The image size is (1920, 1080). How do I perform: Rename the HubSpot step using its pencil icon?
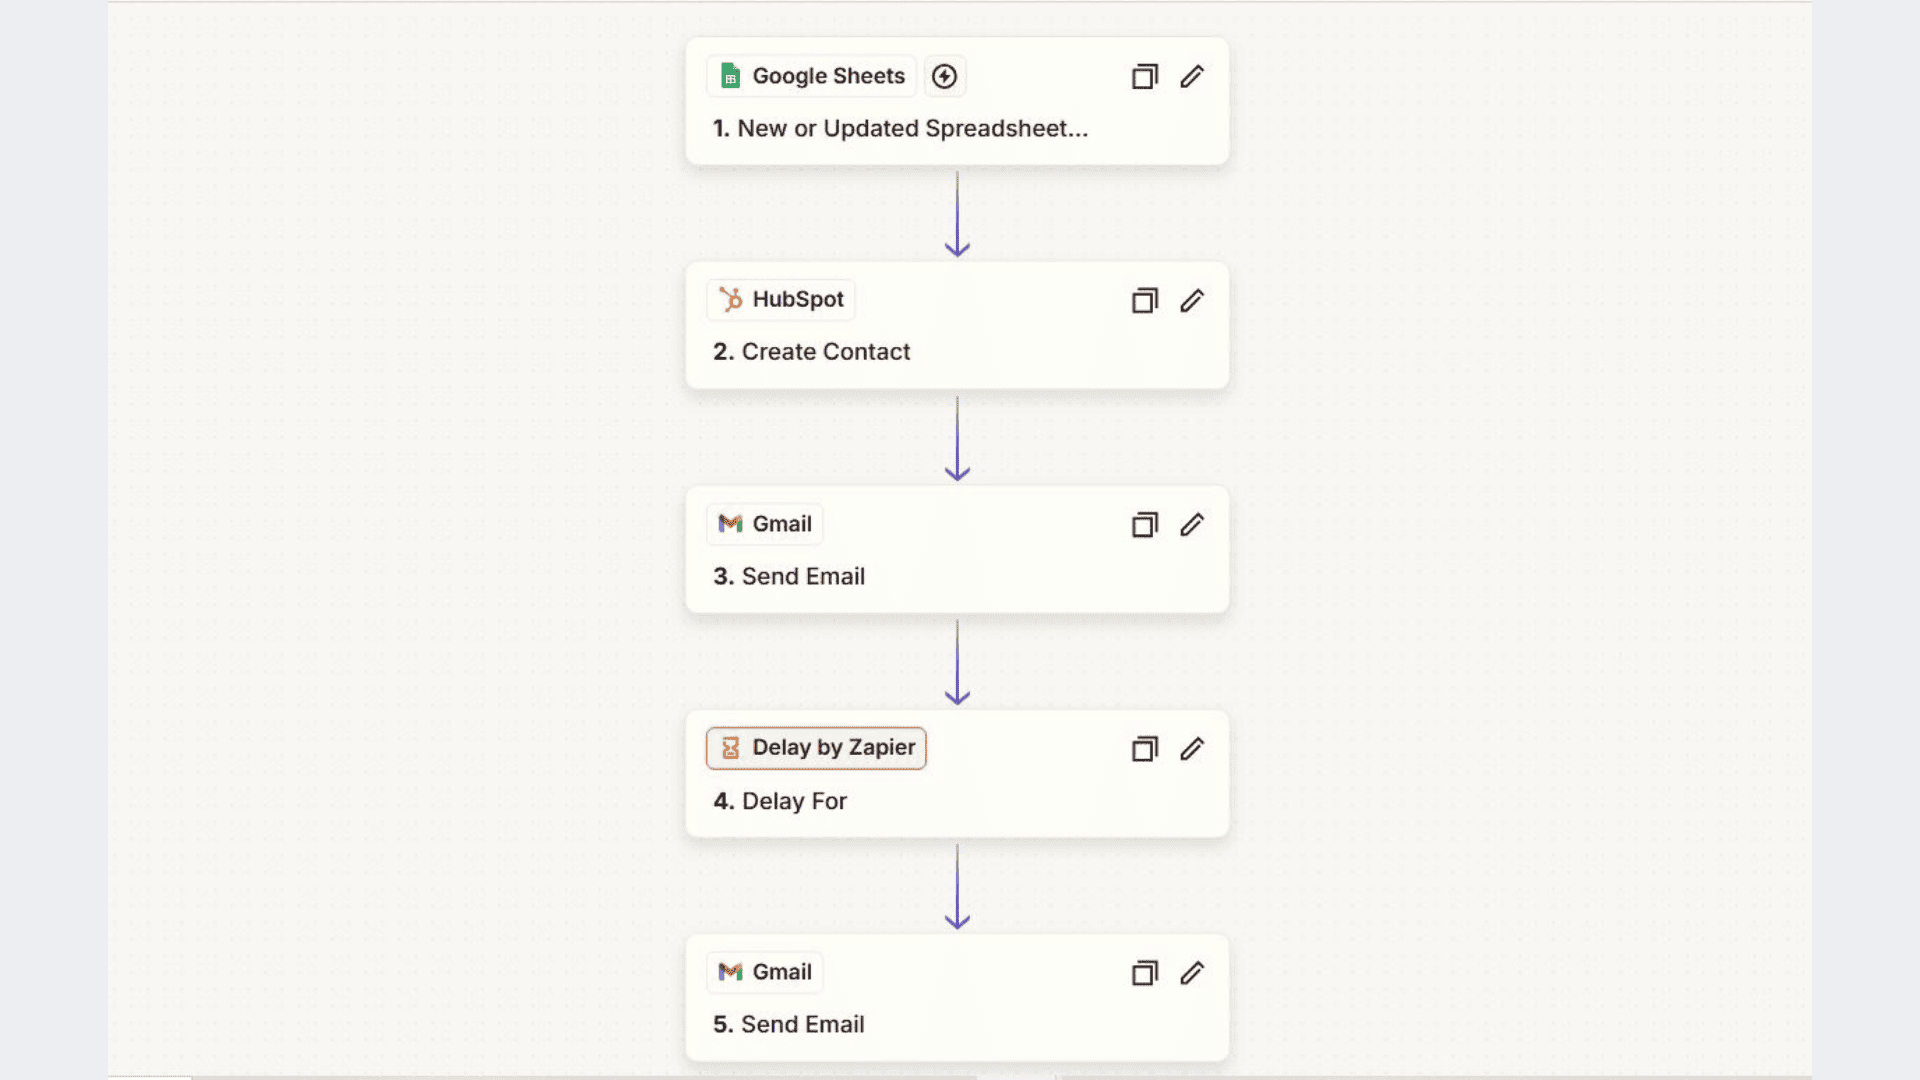pyautogui.click(x=1192, y=300)
